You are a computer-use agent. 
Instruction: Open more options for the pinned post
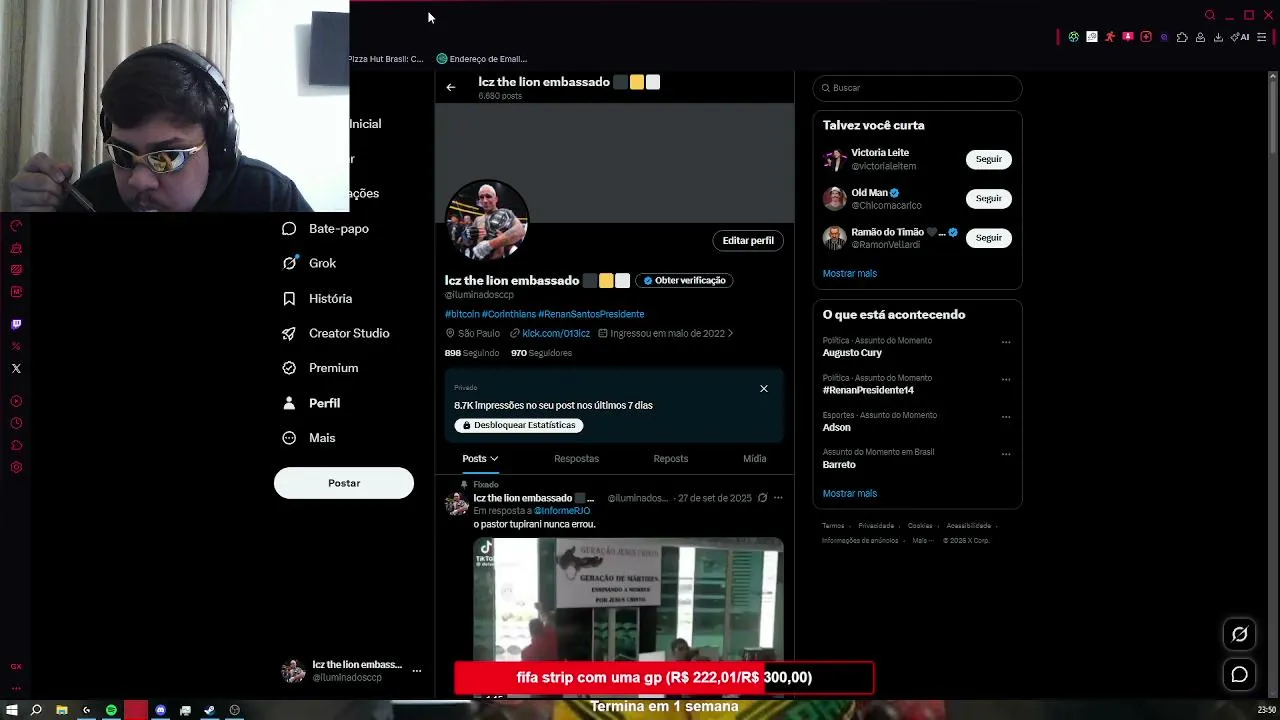tap(778, 498)
